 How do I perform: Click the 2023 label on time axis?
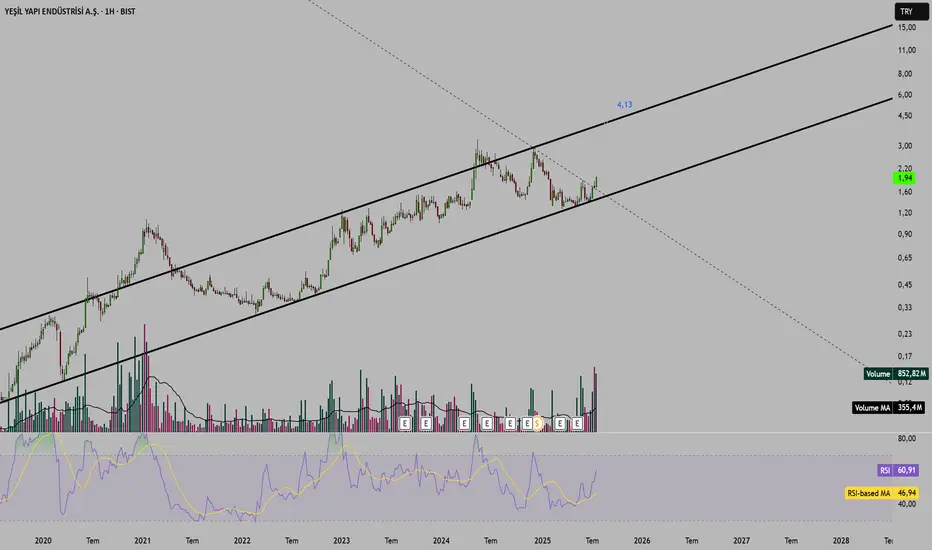point(341,540)
